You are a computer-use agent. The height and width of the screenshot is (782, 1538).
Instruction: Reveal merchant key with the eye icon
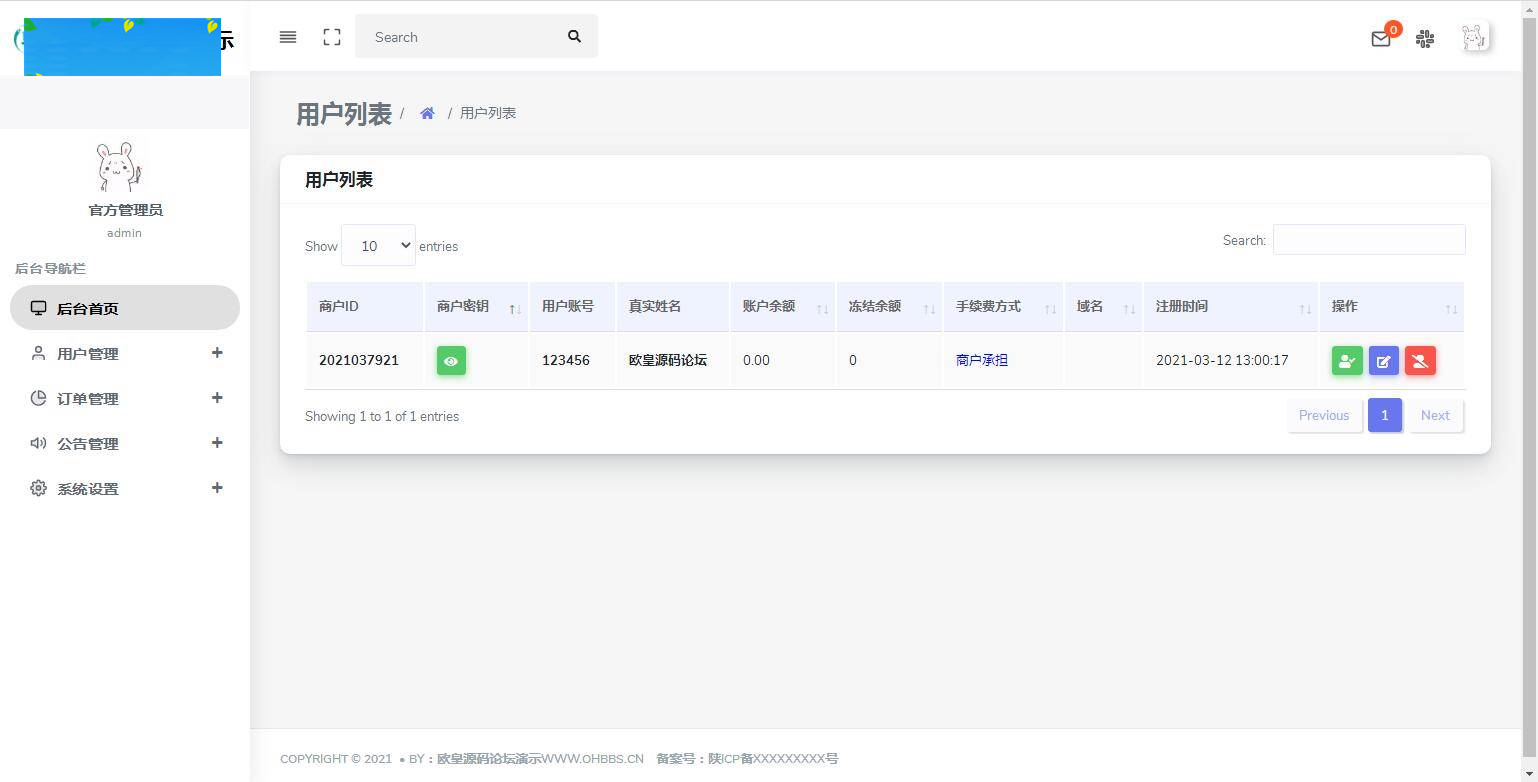tap(451, 361)
